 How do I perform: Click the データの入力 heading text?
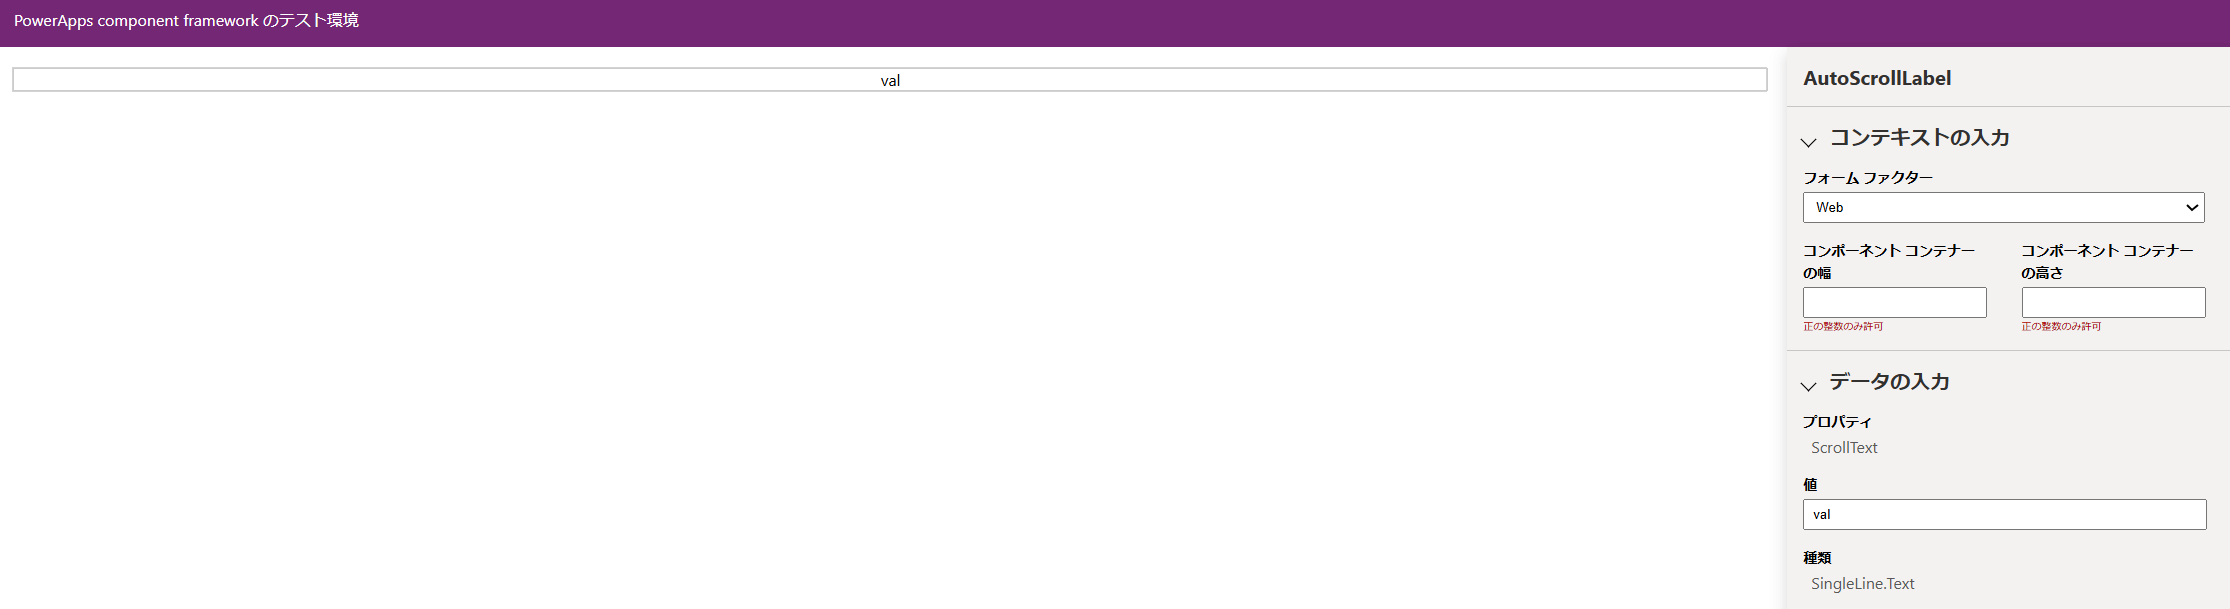(1889, 381)
